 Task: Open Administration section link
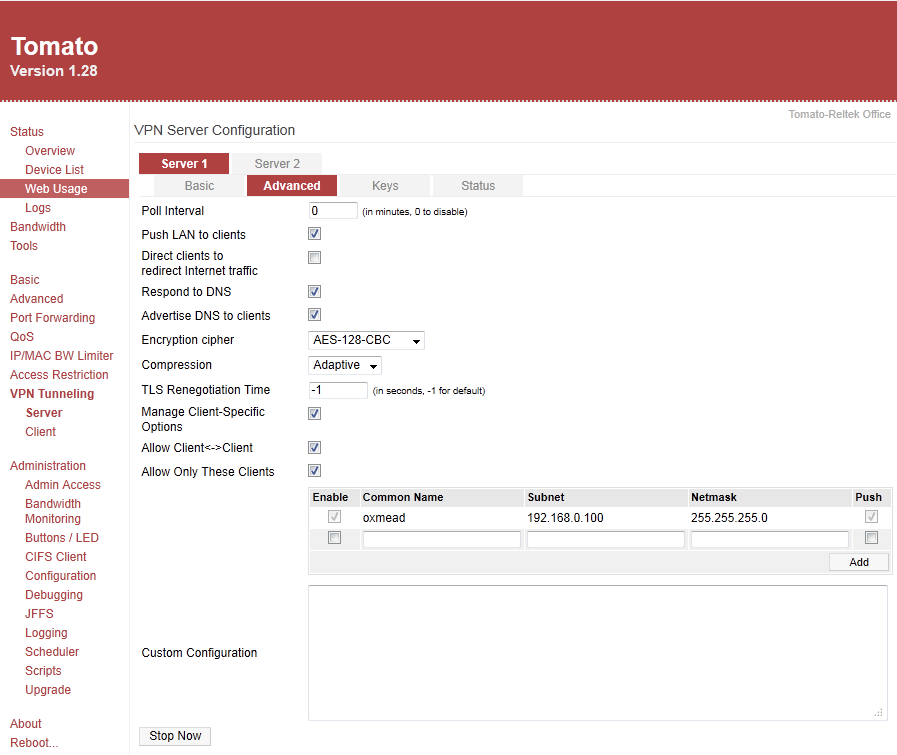48,466
